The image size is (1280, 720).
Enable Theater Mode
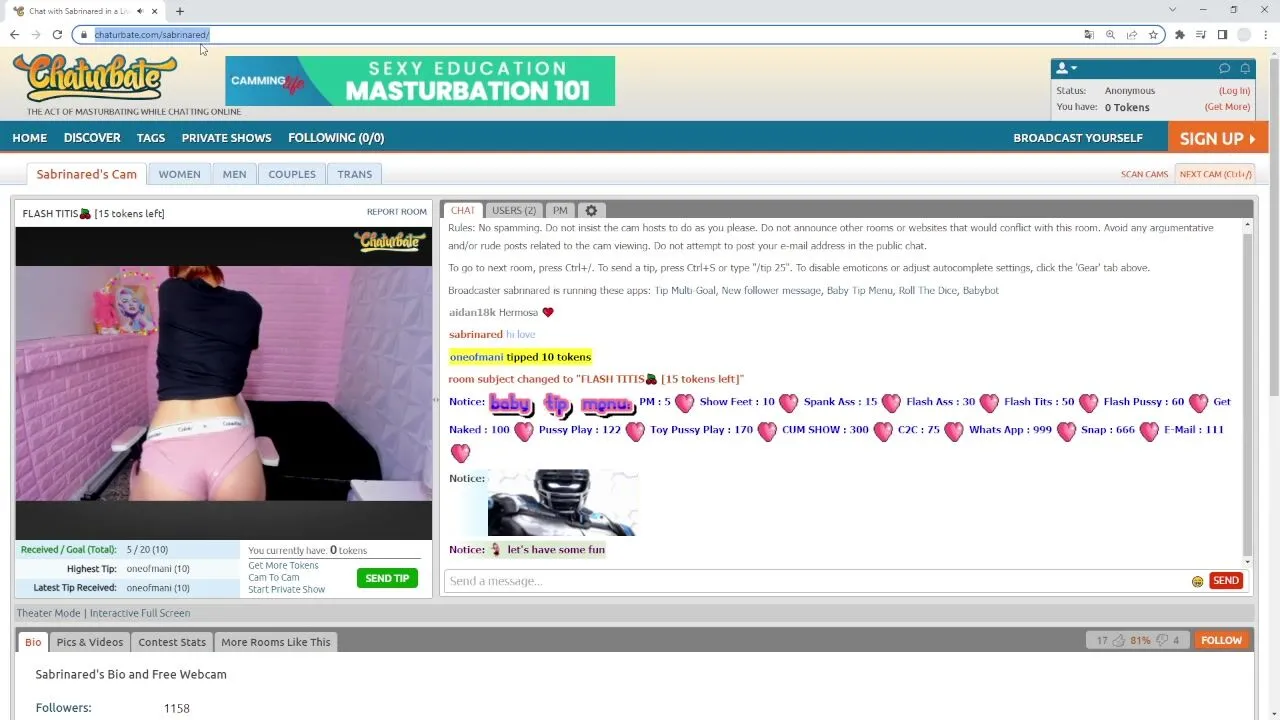coord(48,613)
